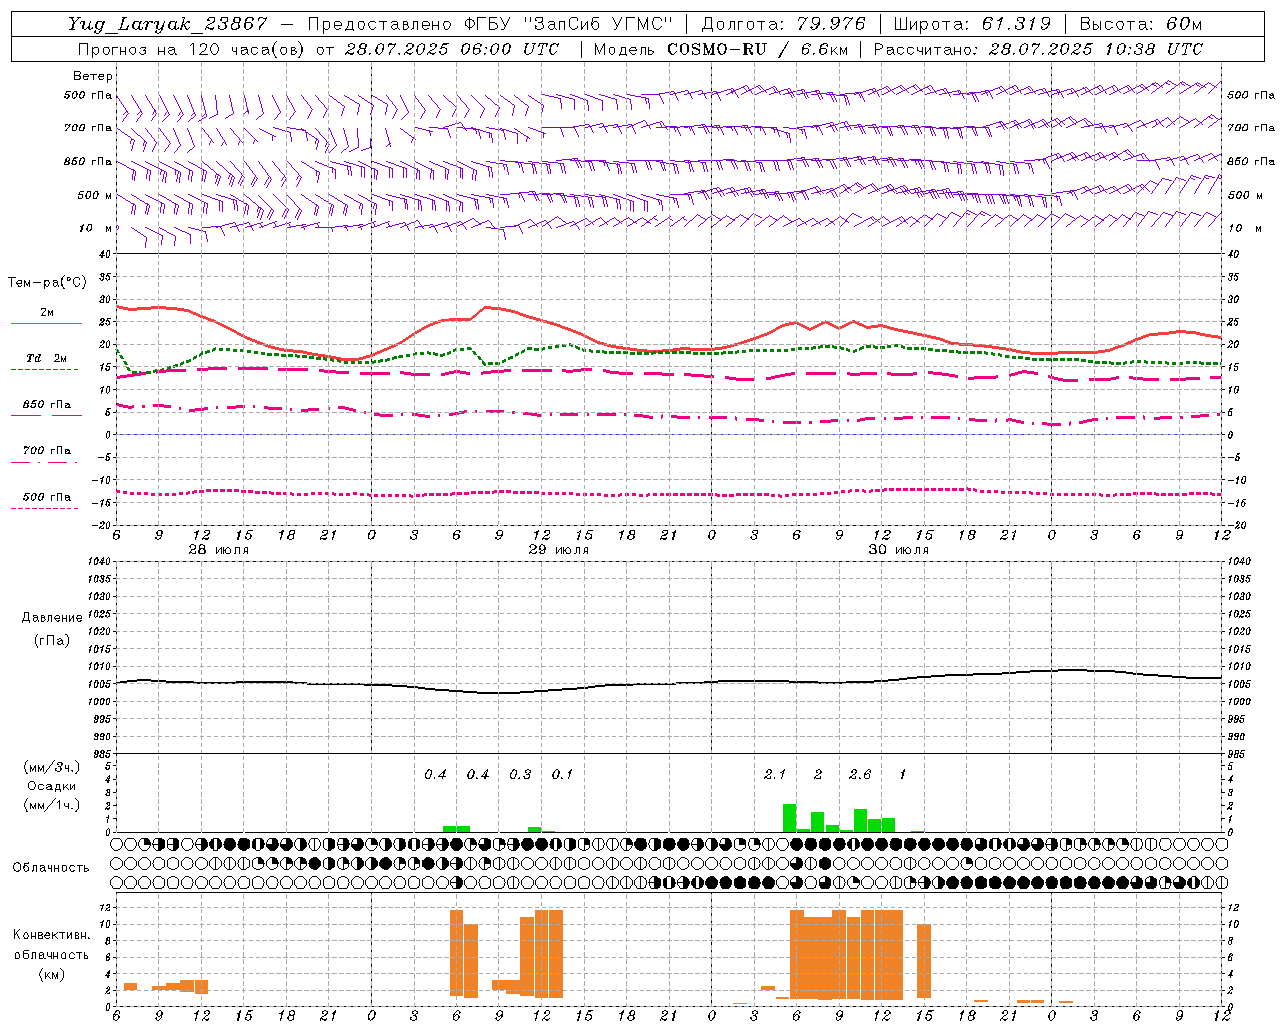Click the Ветер wind section label
The height and width of the screenshot is (1024, 1280).
[x=92, y=76]
